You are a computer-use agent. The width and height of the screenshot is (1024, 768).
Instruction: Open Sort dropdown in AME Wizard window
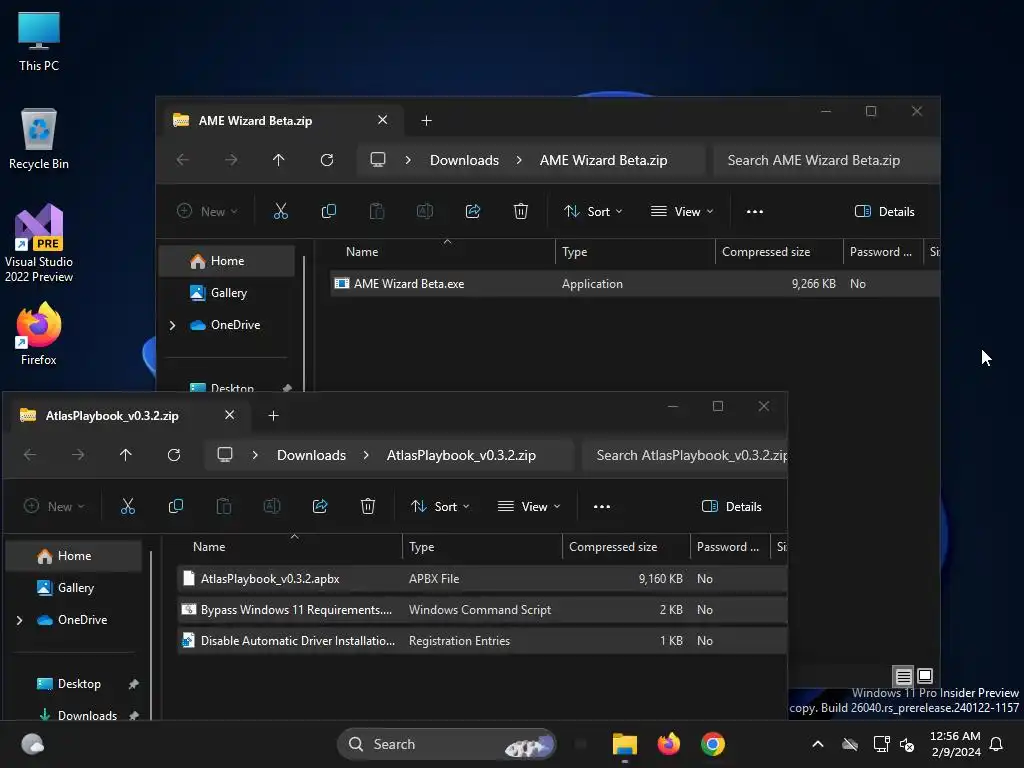pyautogui.click(x=593, y=212)
